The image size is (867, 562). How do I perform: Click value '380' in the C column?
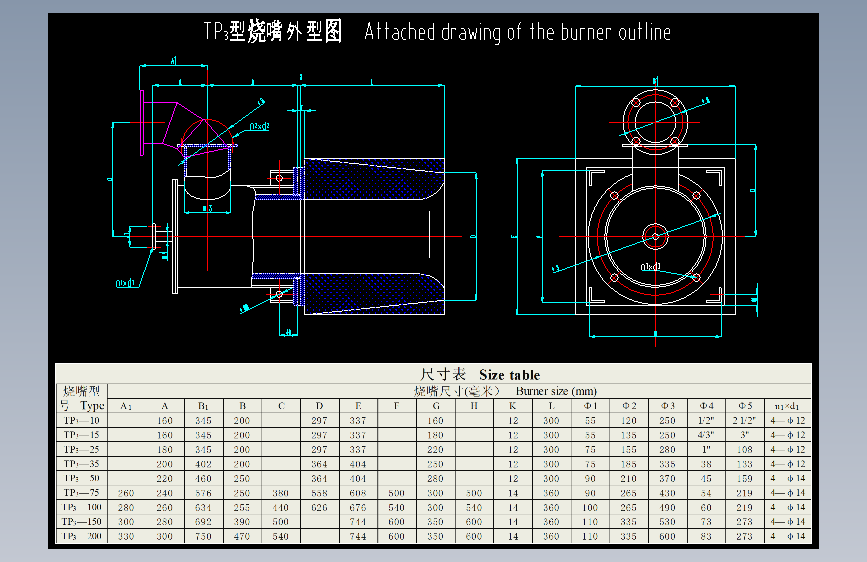tap(280, 493)
